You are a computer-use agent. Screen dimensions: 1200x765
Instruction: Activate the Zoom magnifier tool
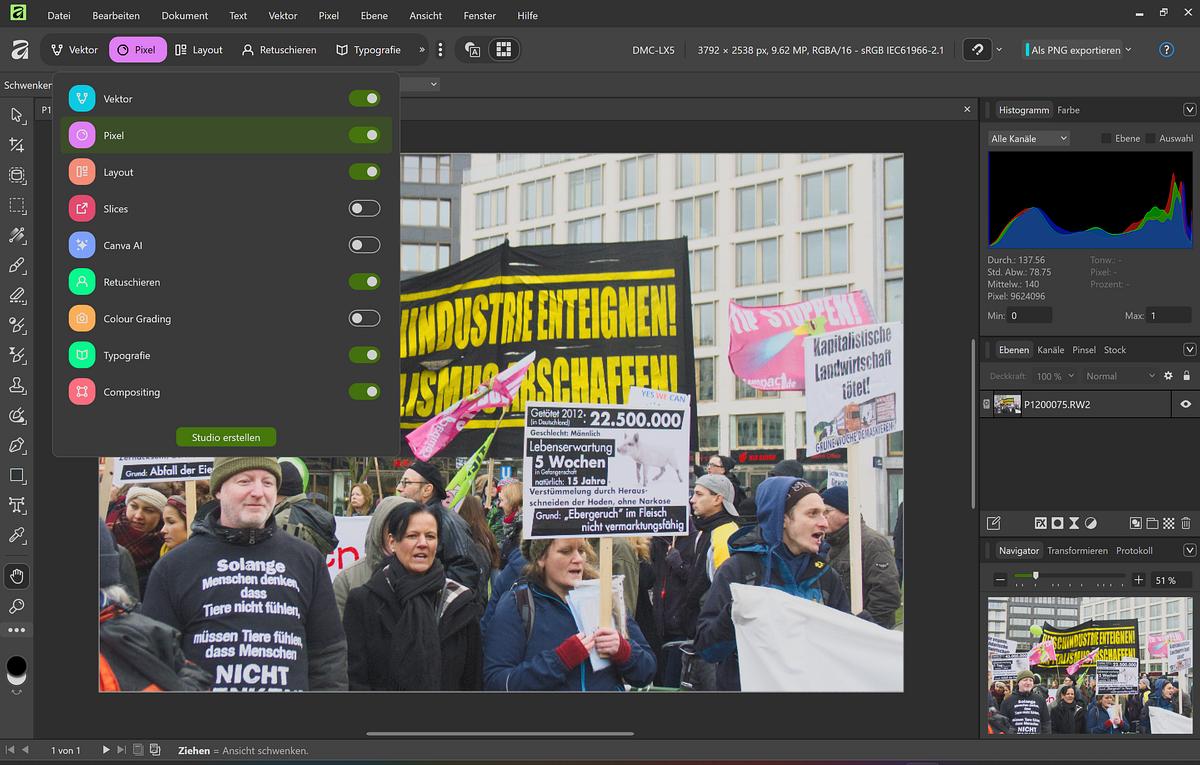point(17,606)
